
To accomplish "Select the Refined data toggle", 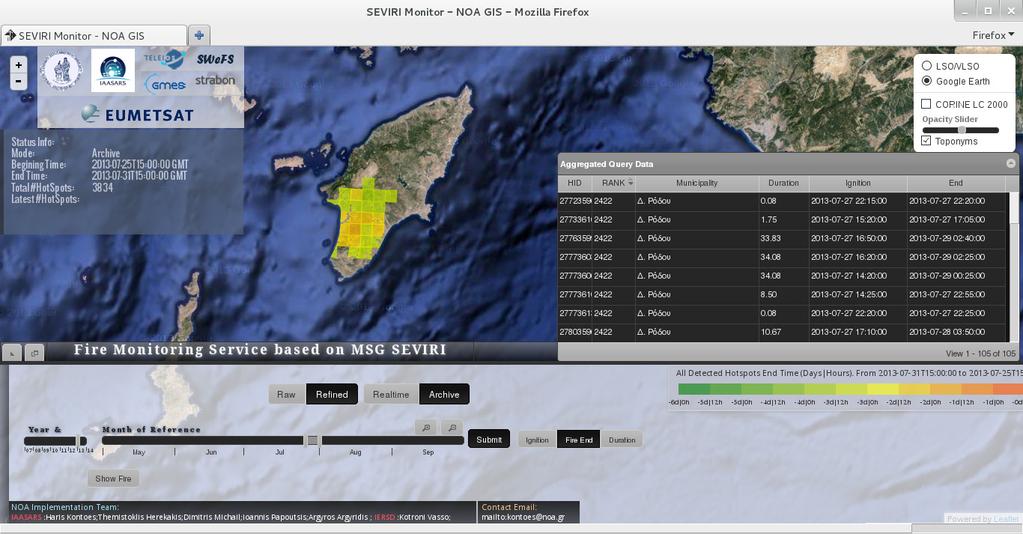I will point(332,394).
